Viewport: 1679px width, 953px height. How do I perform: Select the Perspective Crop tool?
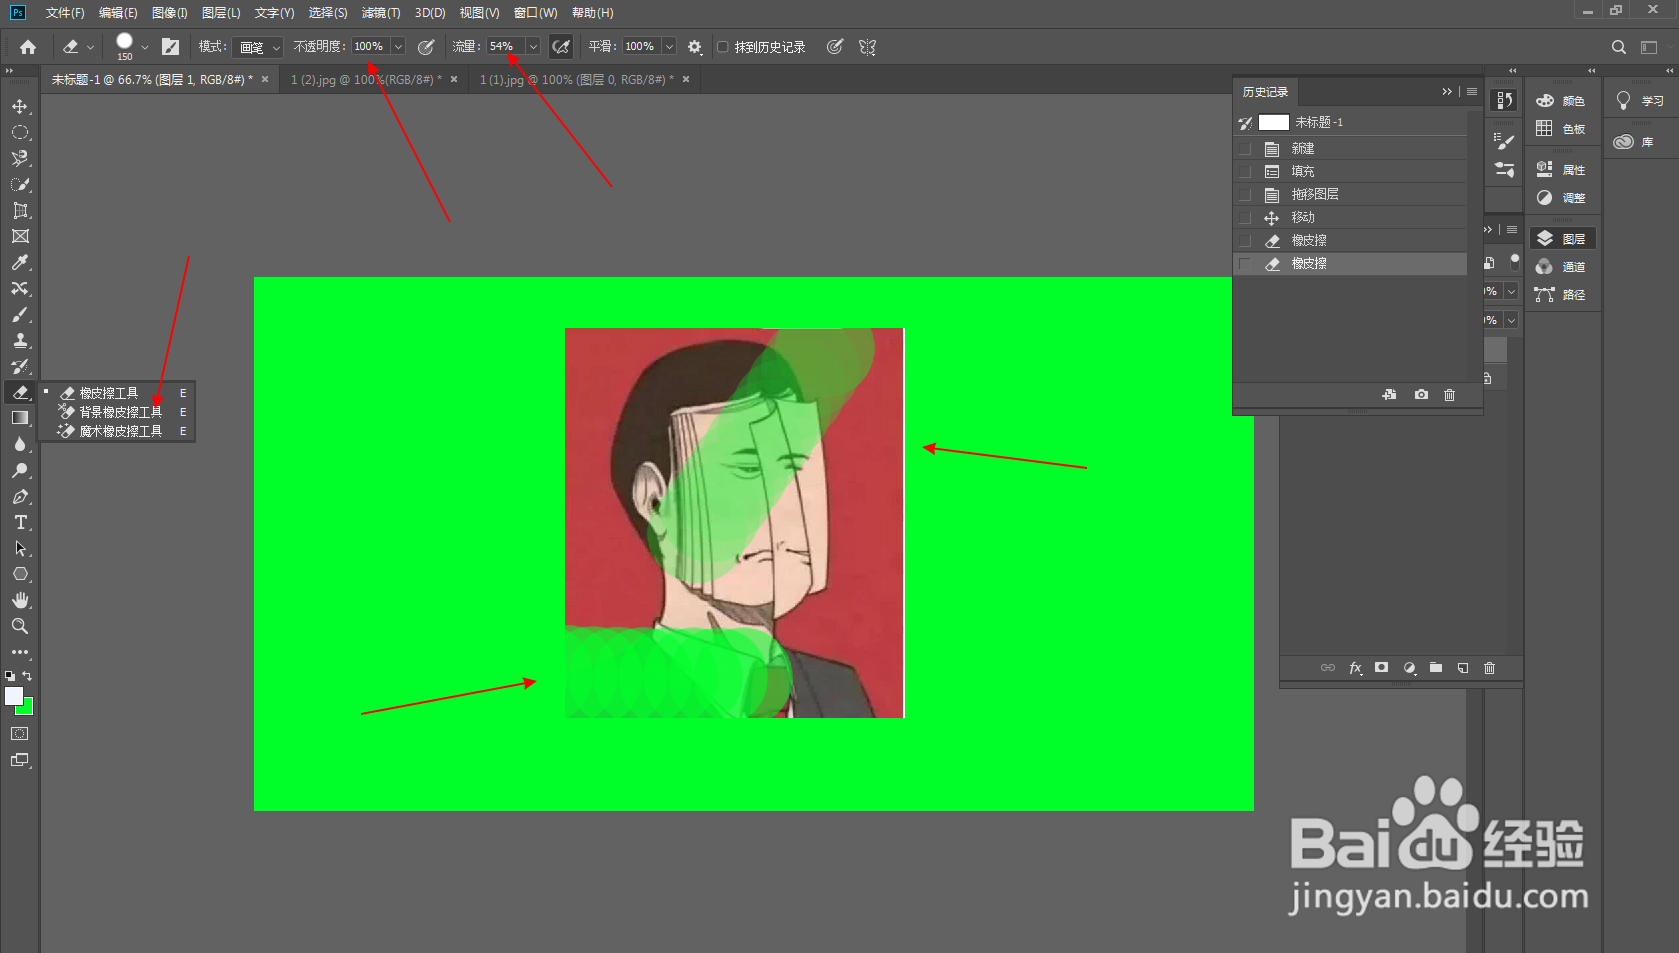pos(20,210)
